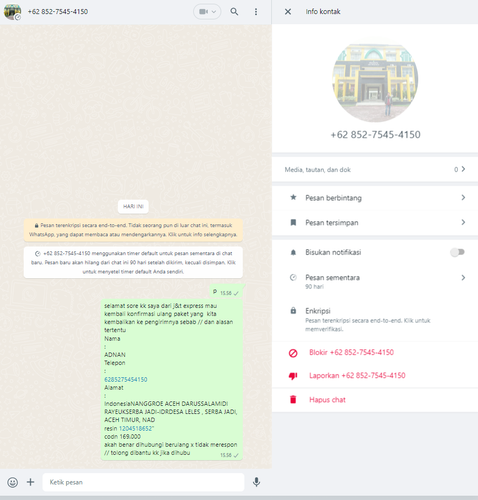
Task: Click the short "P" sent message bubble
Action: 227,292
